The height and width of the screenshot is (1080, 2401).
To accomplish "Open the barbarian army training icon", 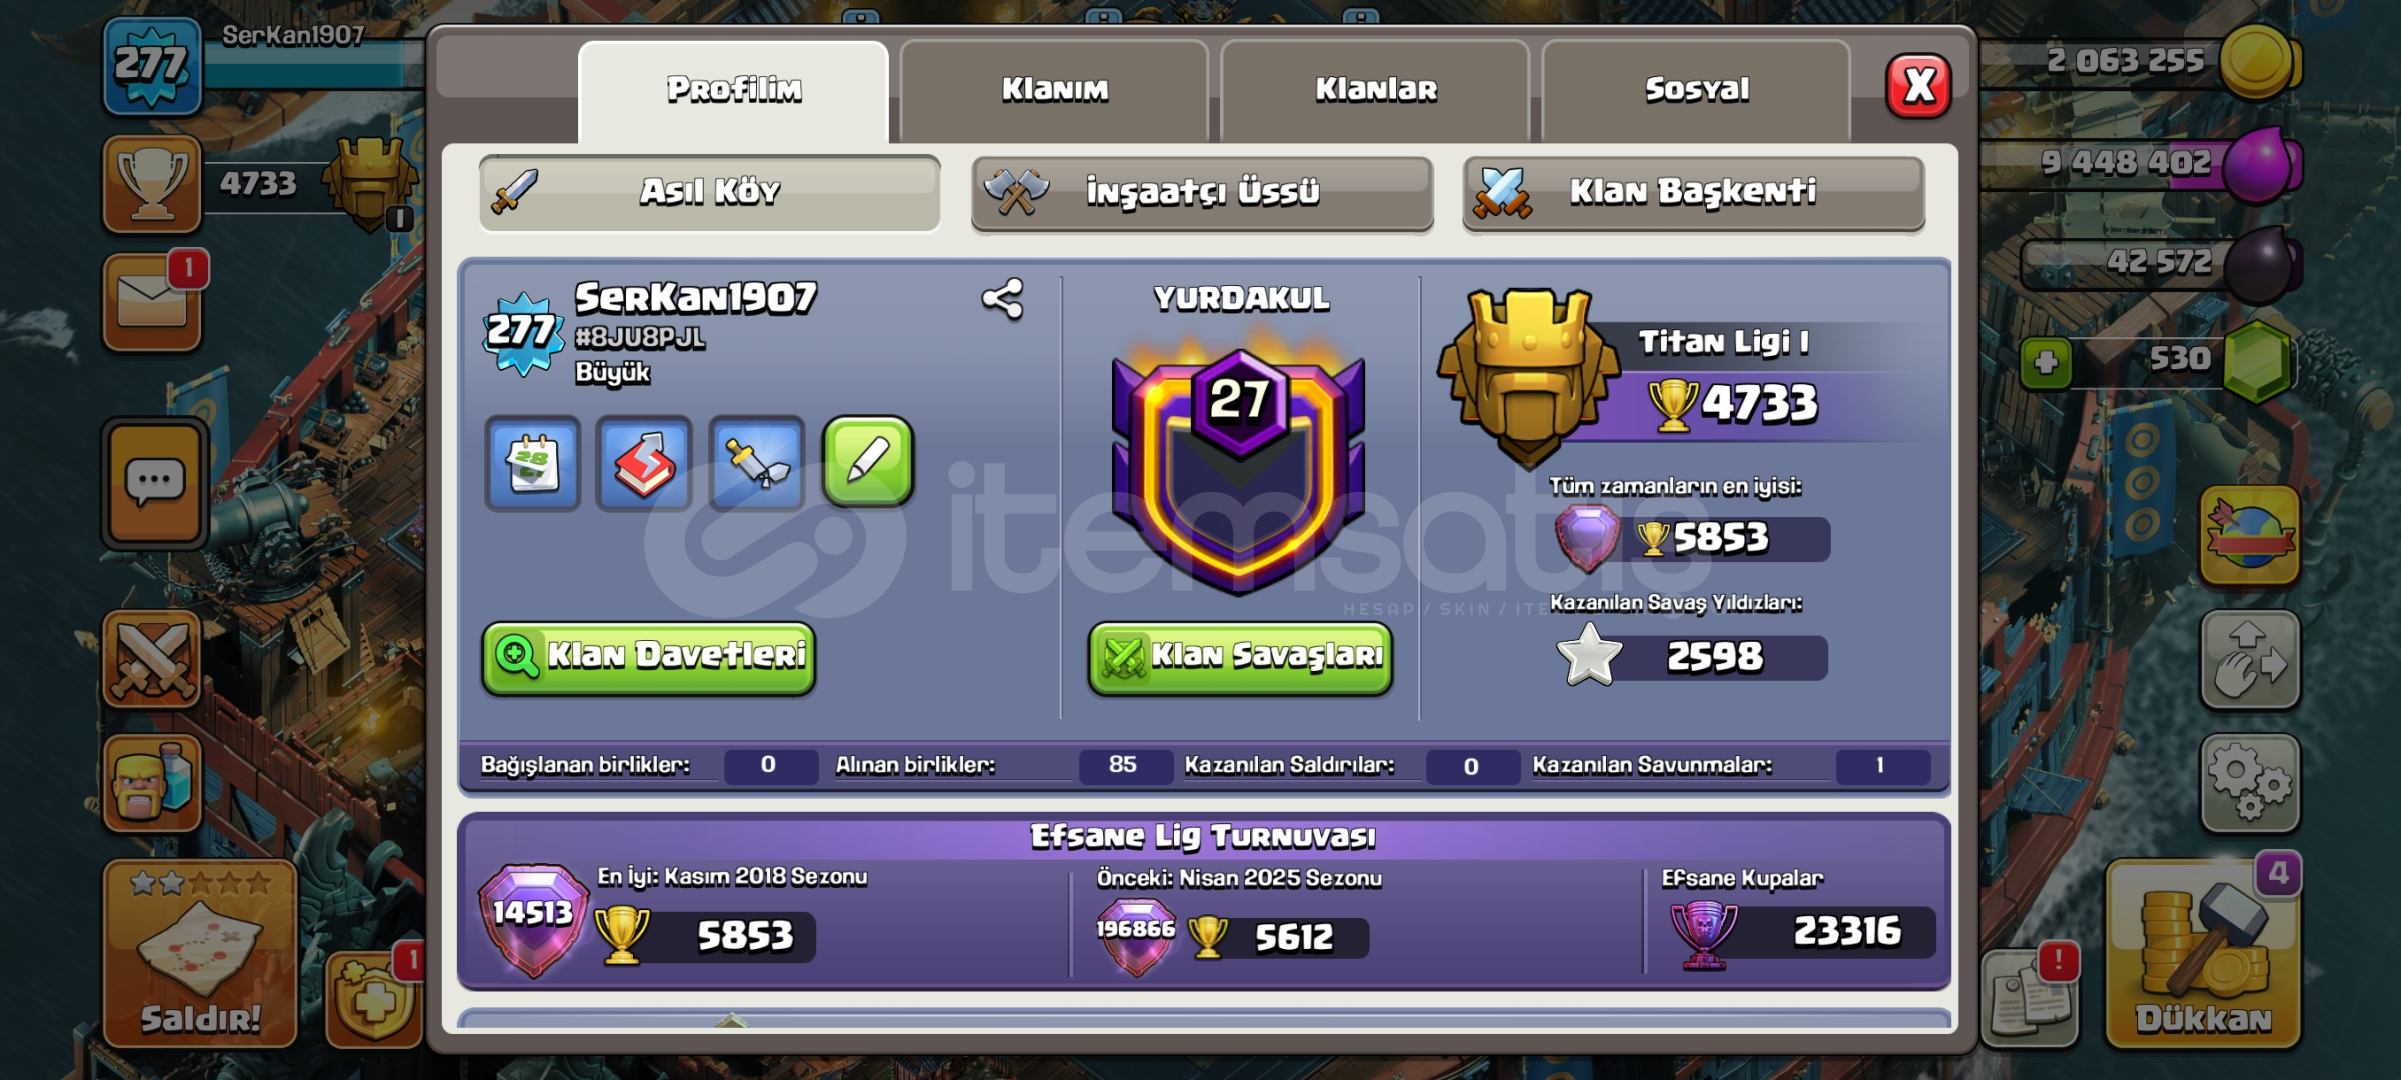I will pos(153,783).
